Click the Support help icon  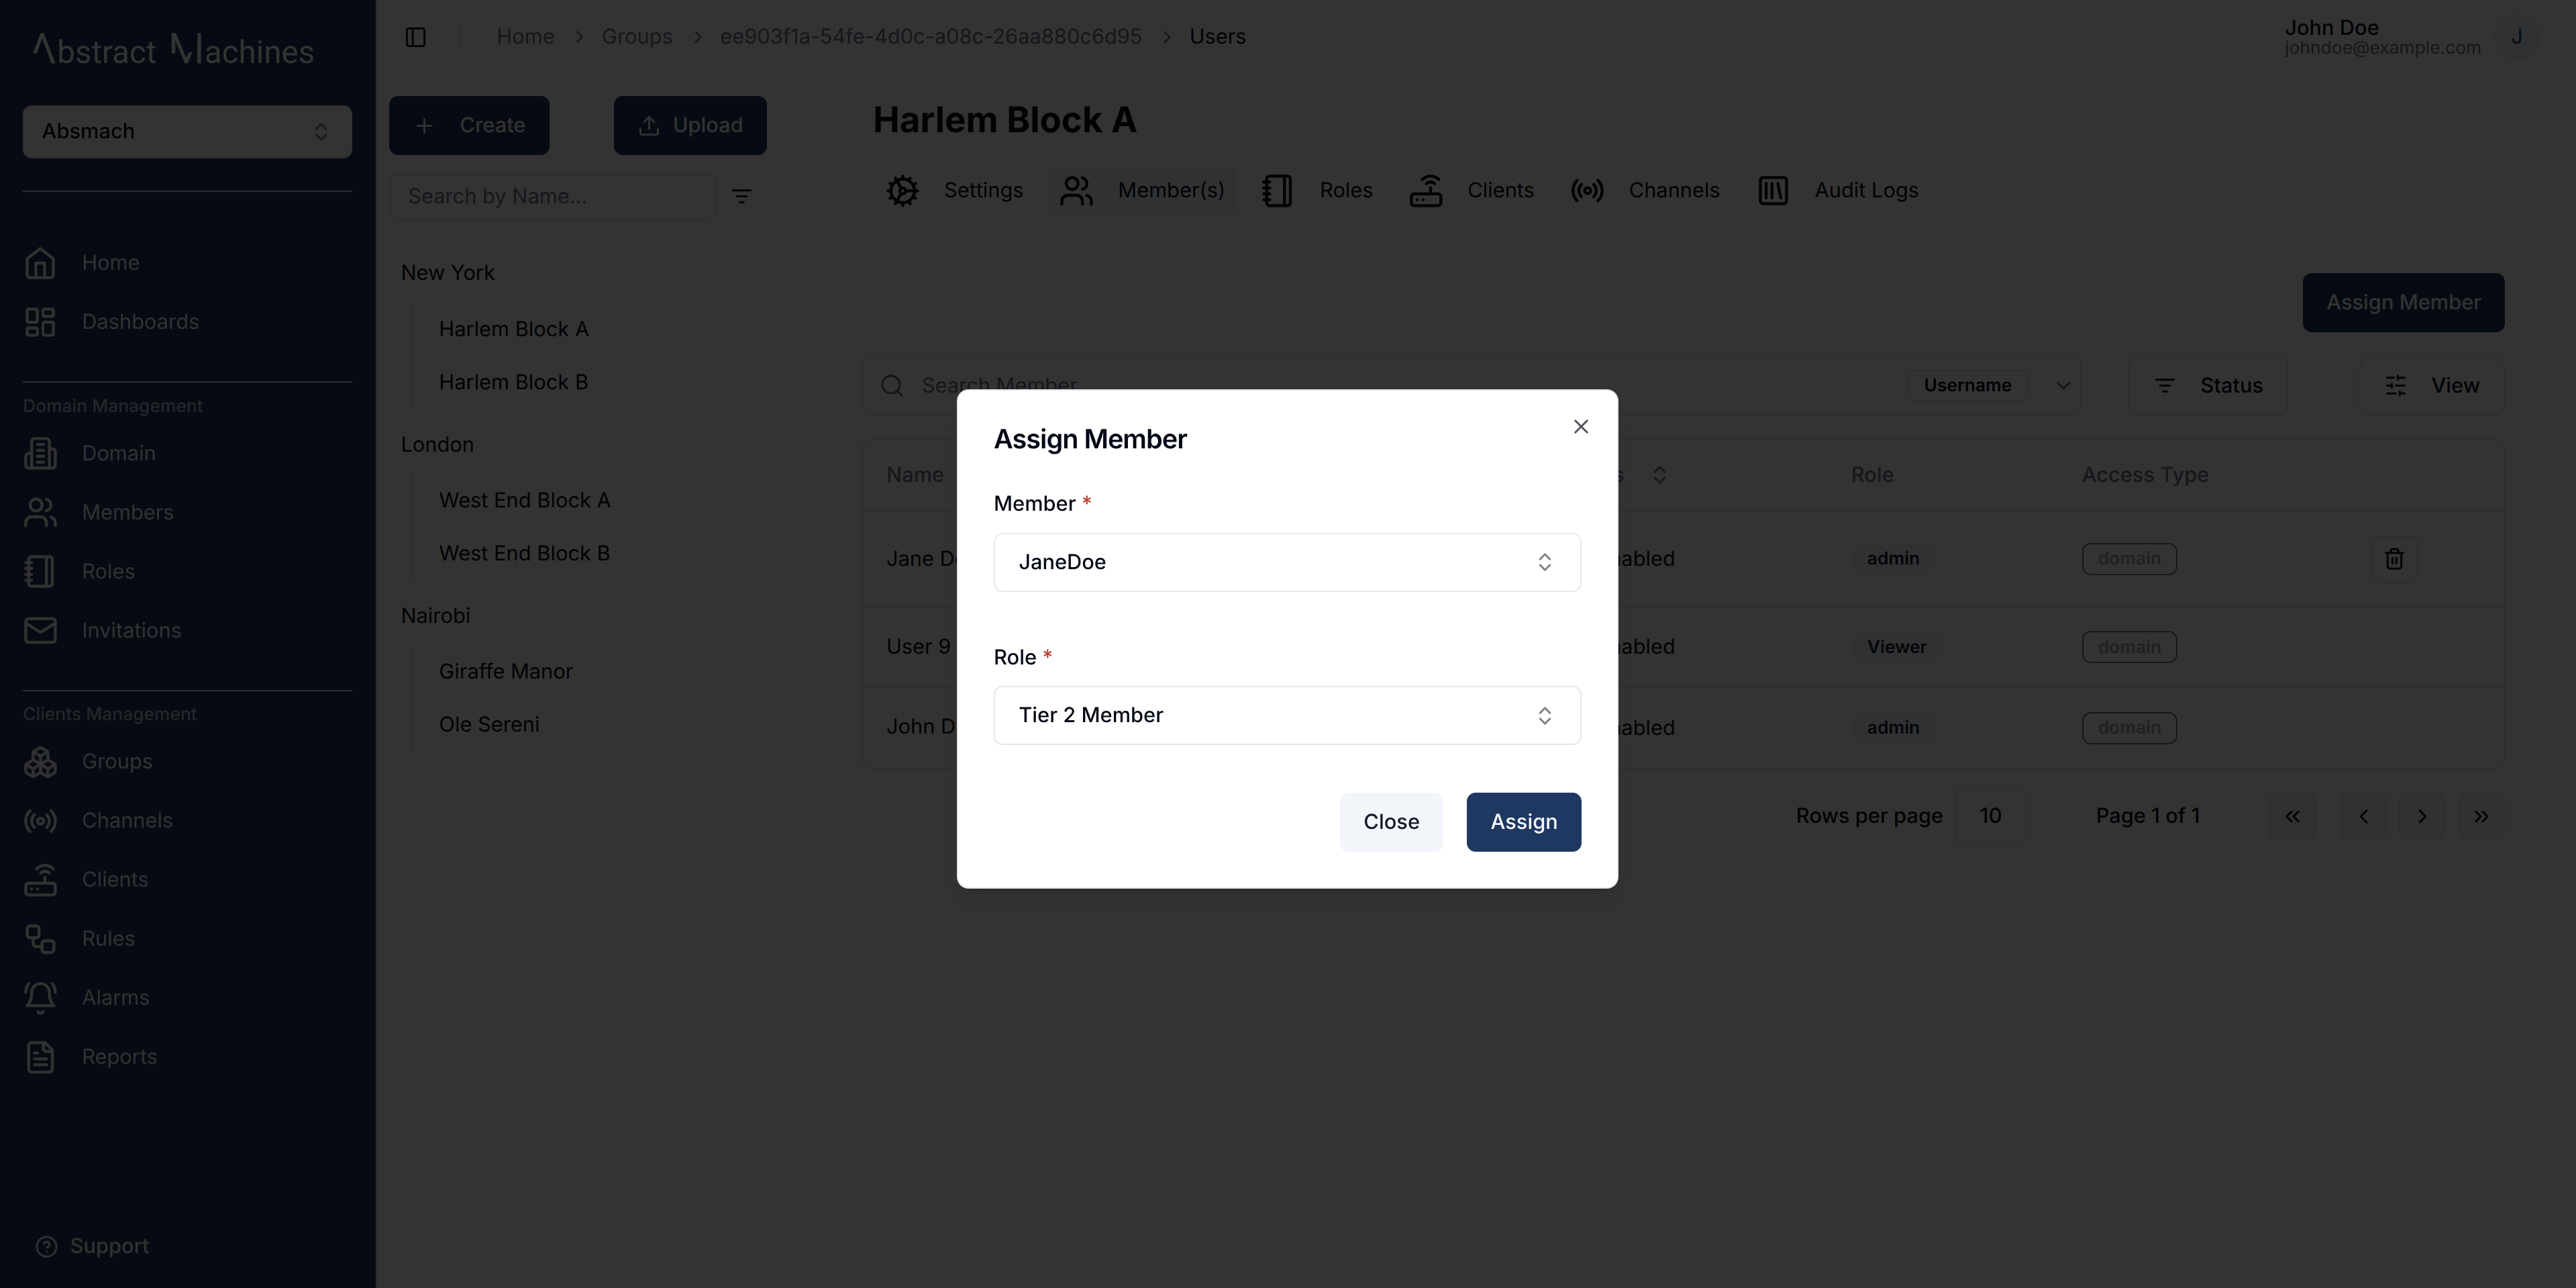[x=46, y=1246]
